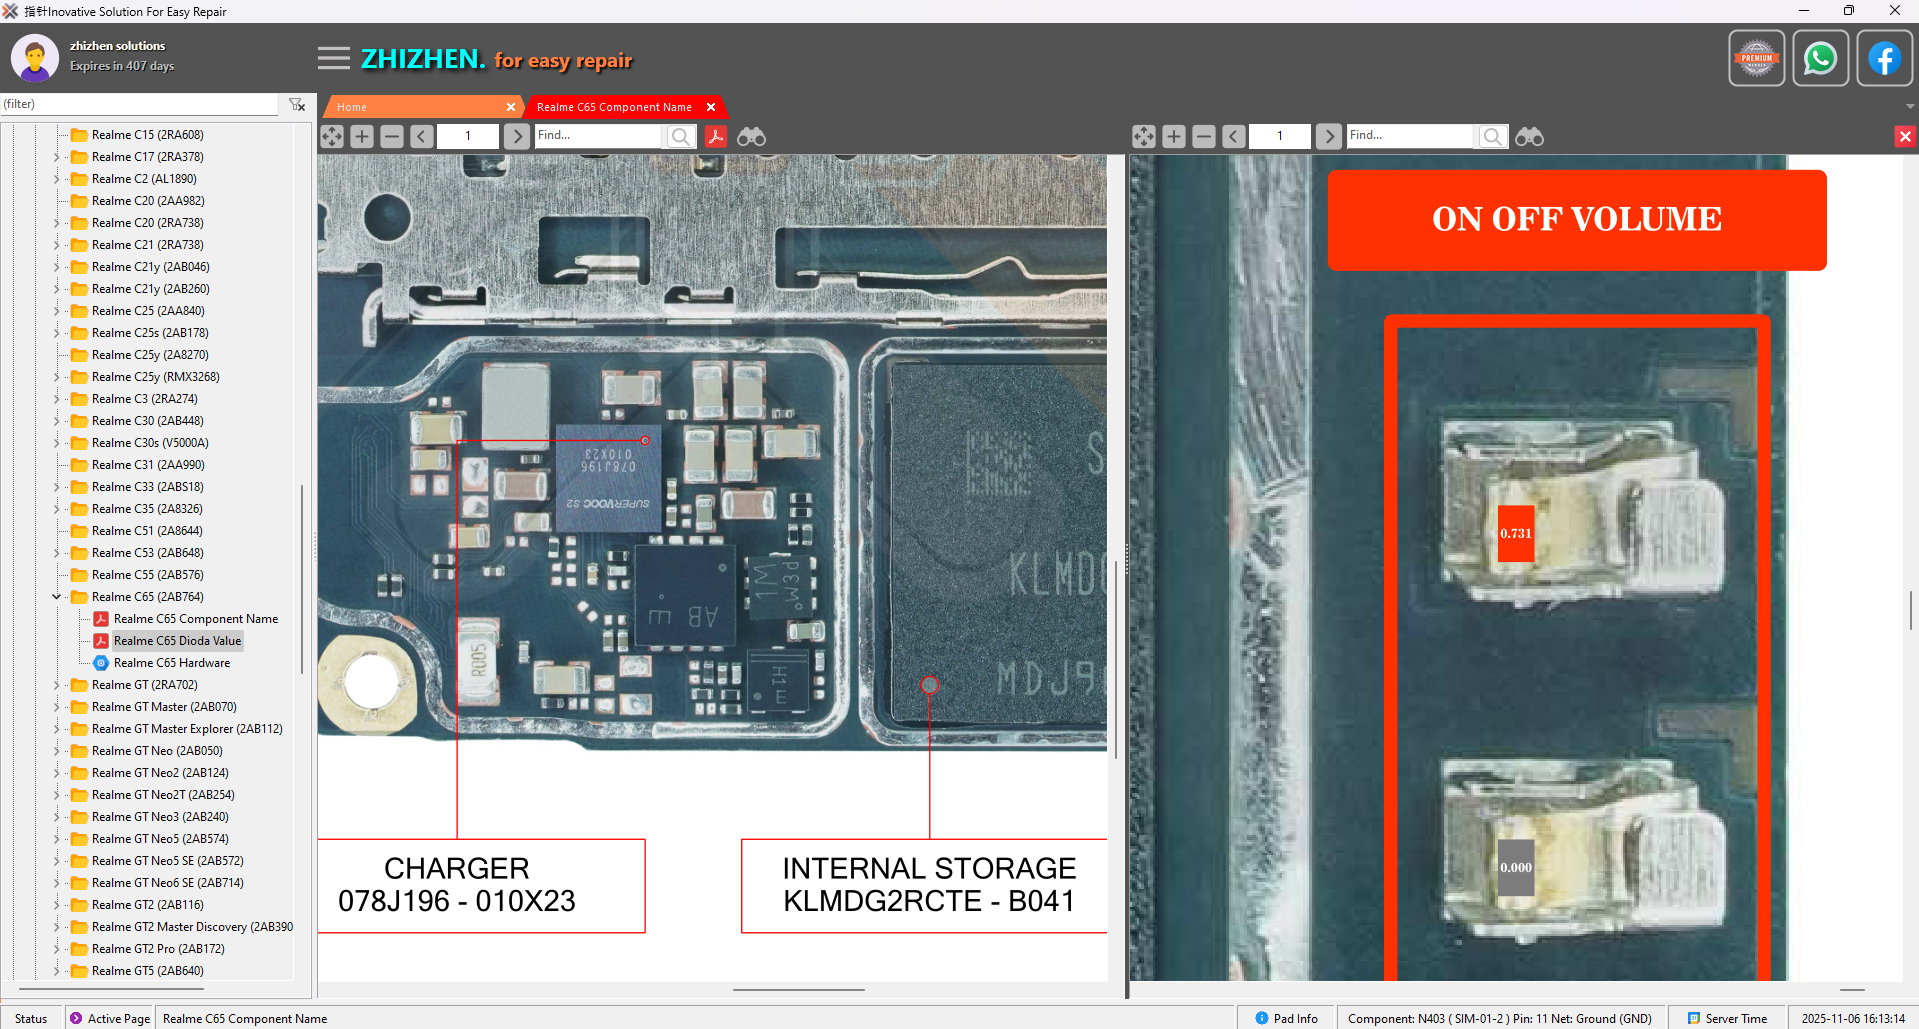Go to previous page in left viewer
The height and width of the screenshot is (1029, 1919).
coord(422,137)
